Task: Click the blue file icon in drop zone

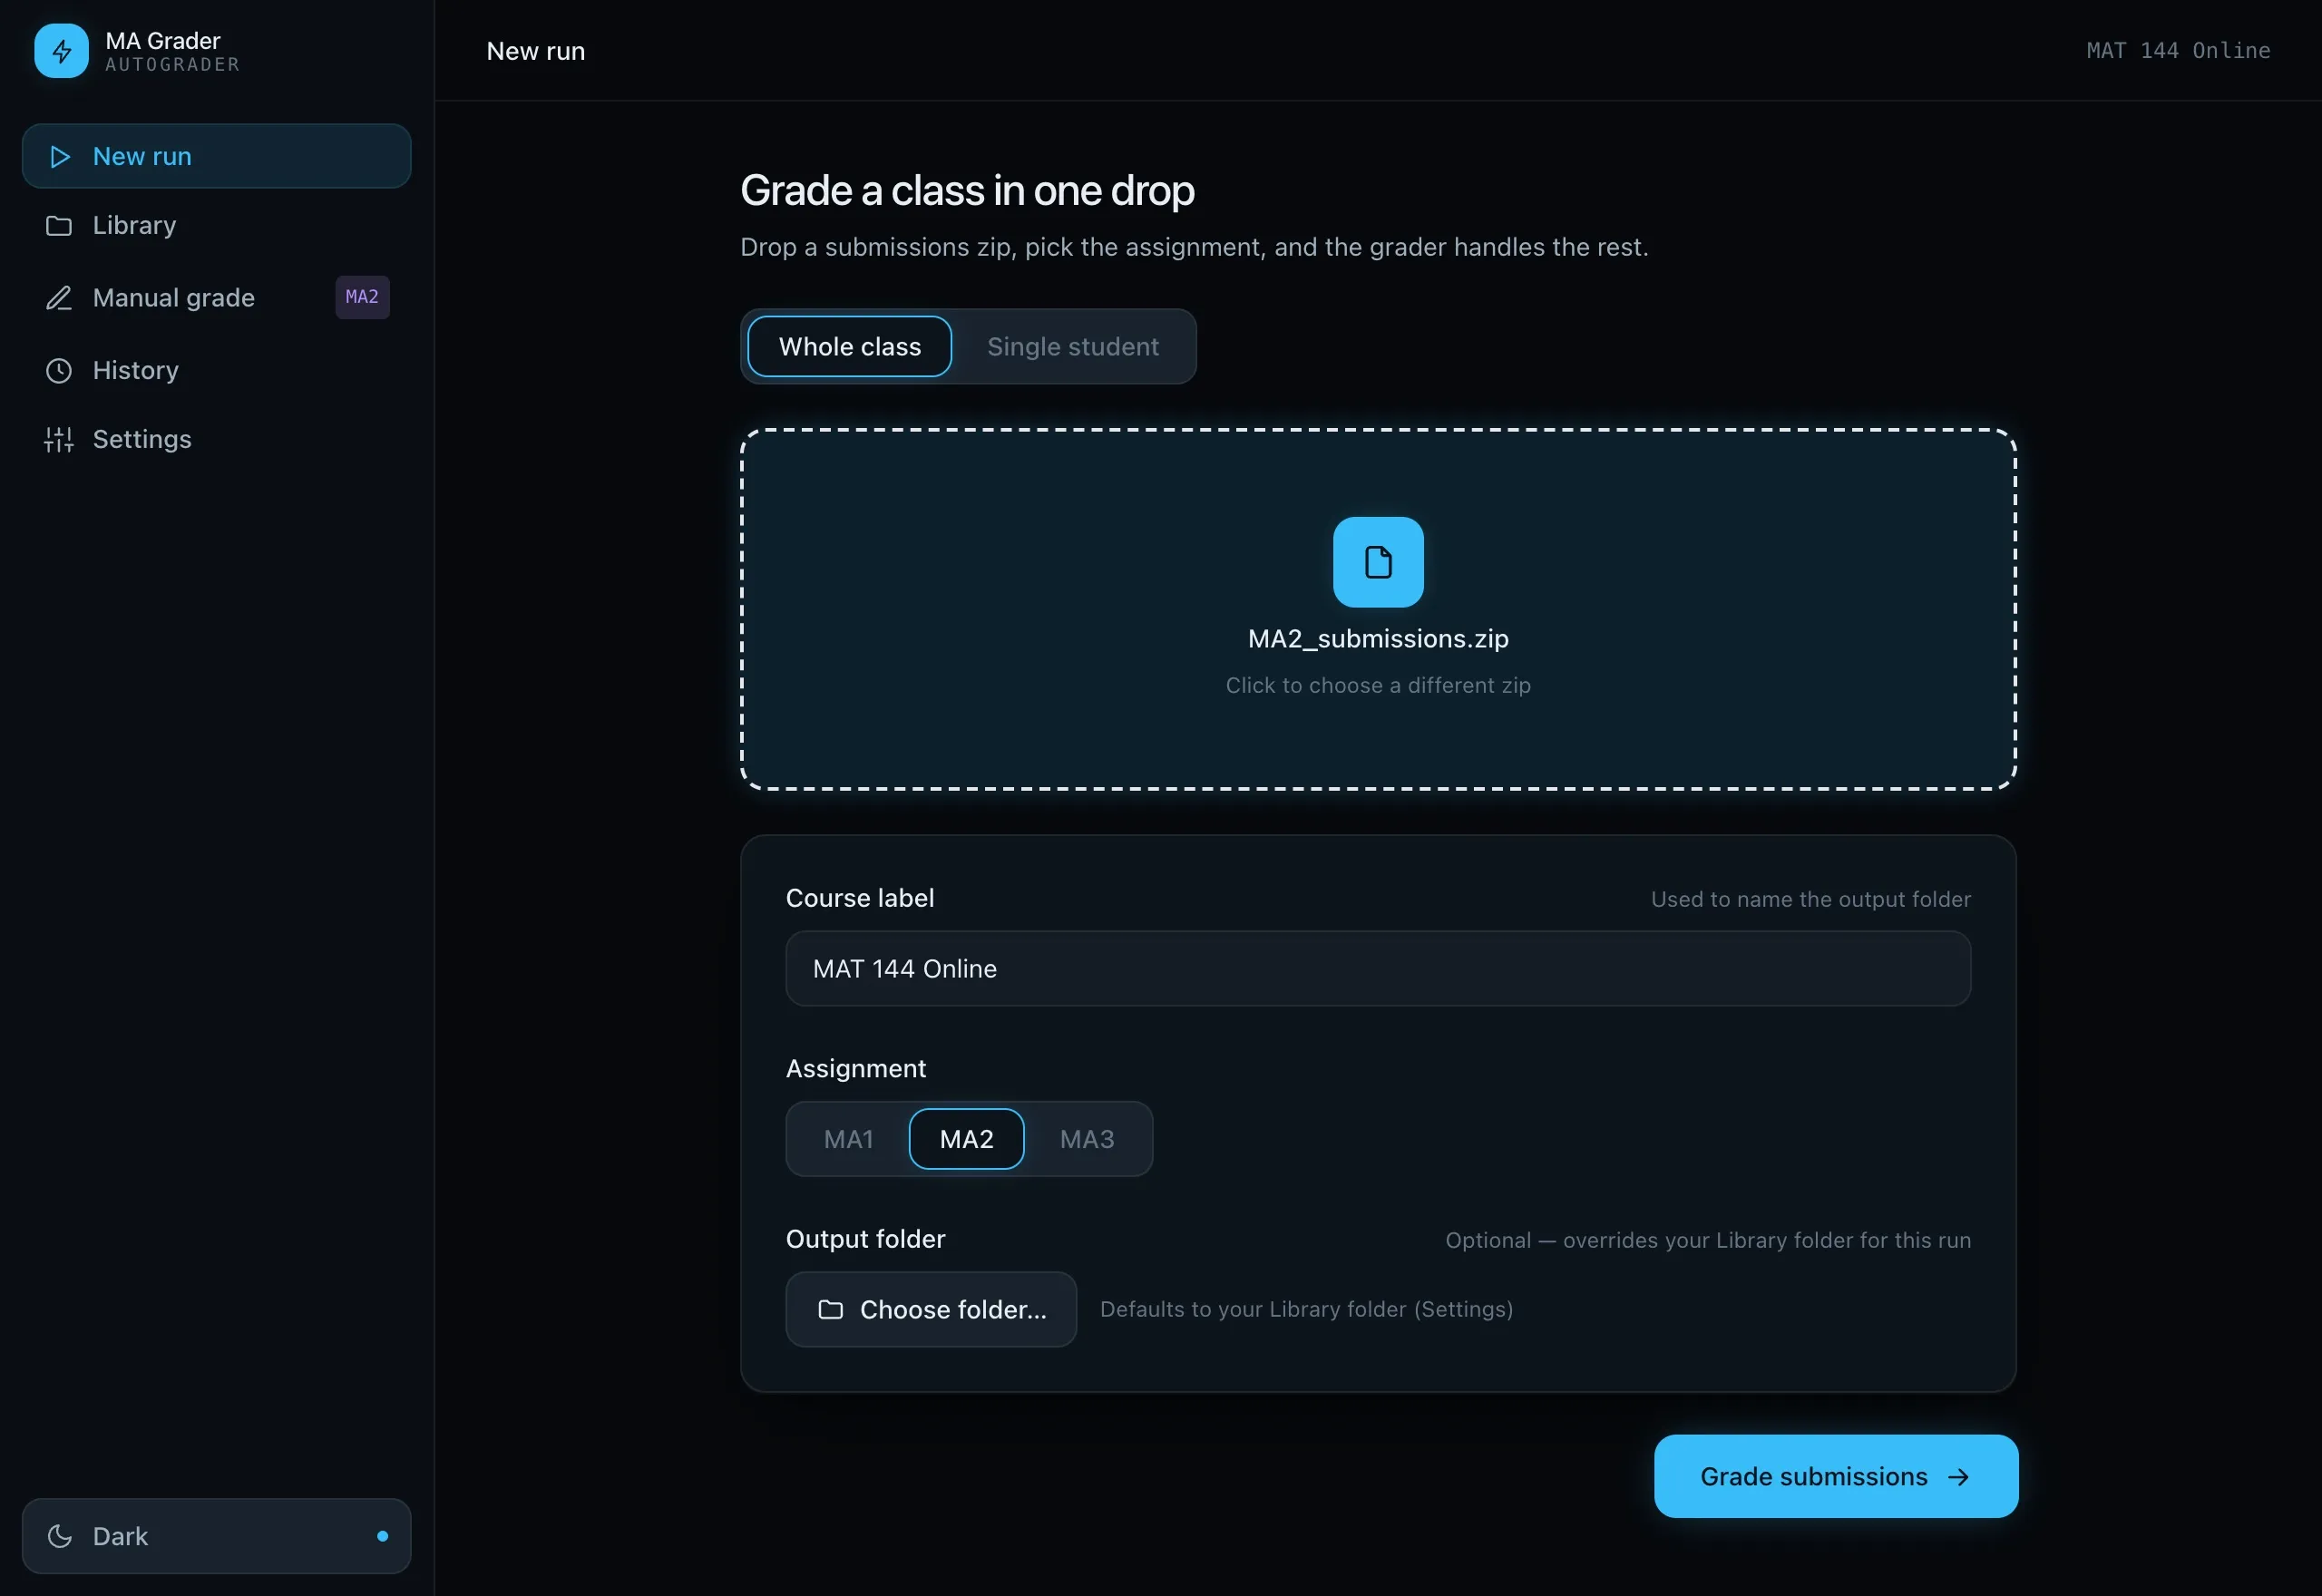Action: pyautogui.click(x=1378, y=562)
